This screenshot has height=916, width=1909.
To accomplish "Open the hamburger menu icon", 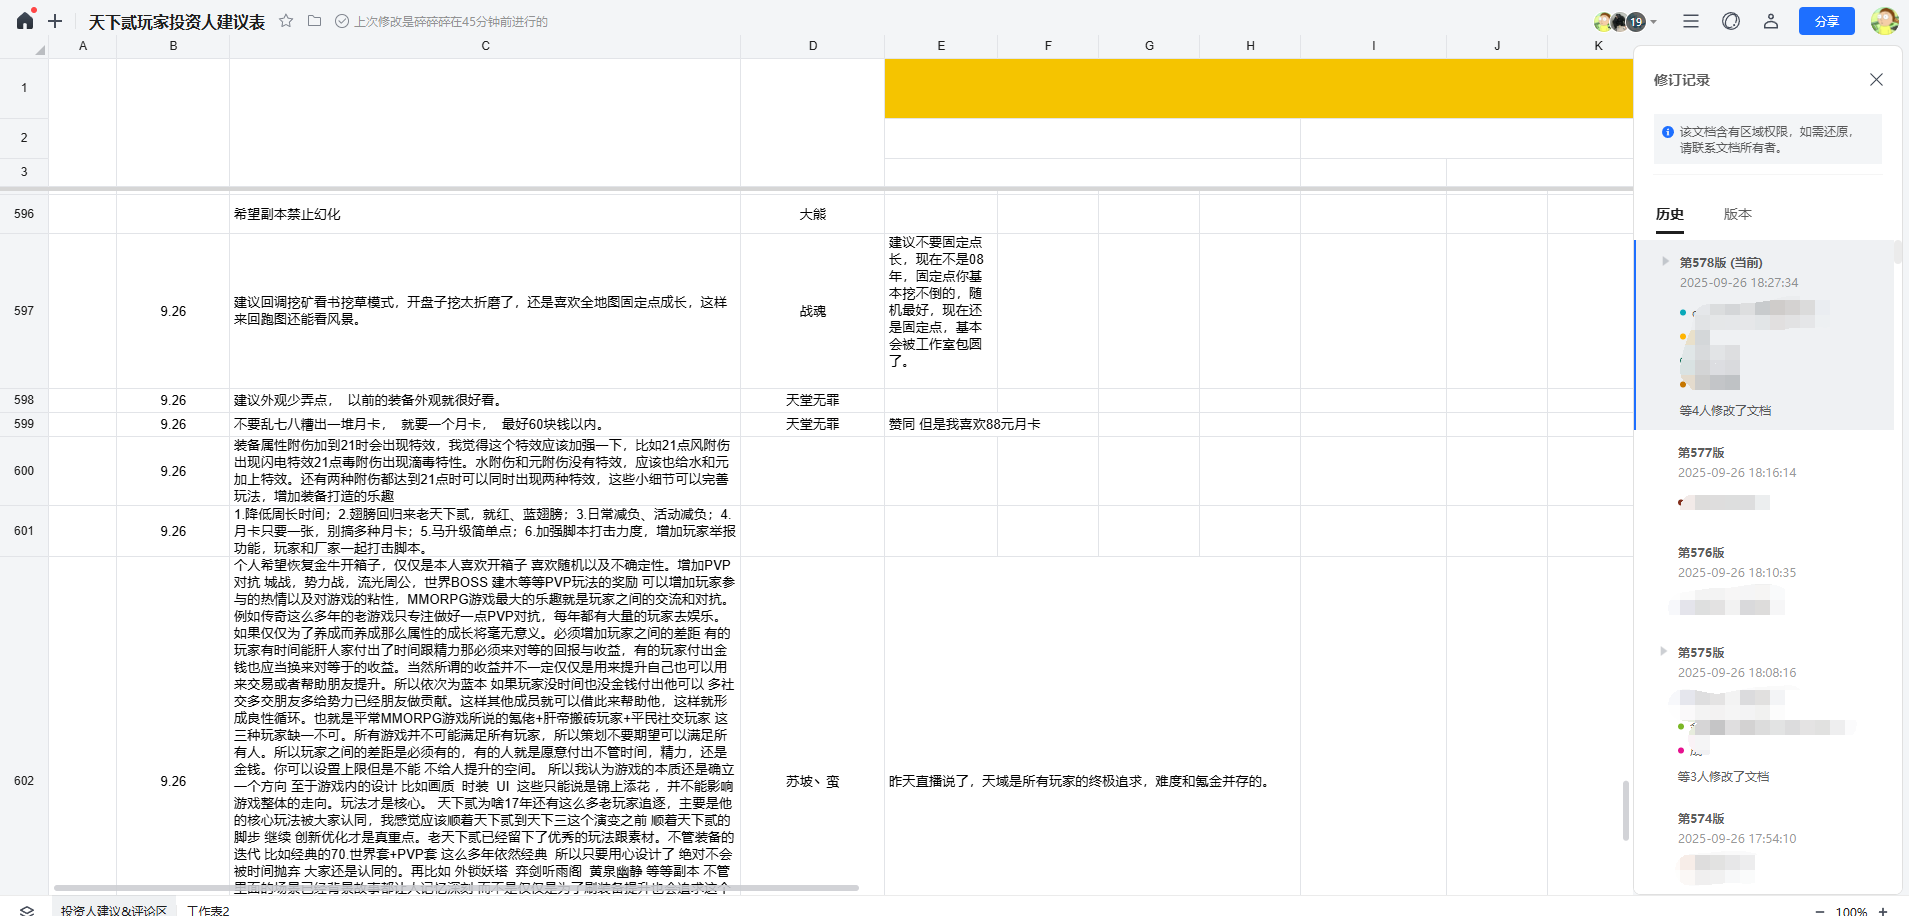I will point(1691,21).
